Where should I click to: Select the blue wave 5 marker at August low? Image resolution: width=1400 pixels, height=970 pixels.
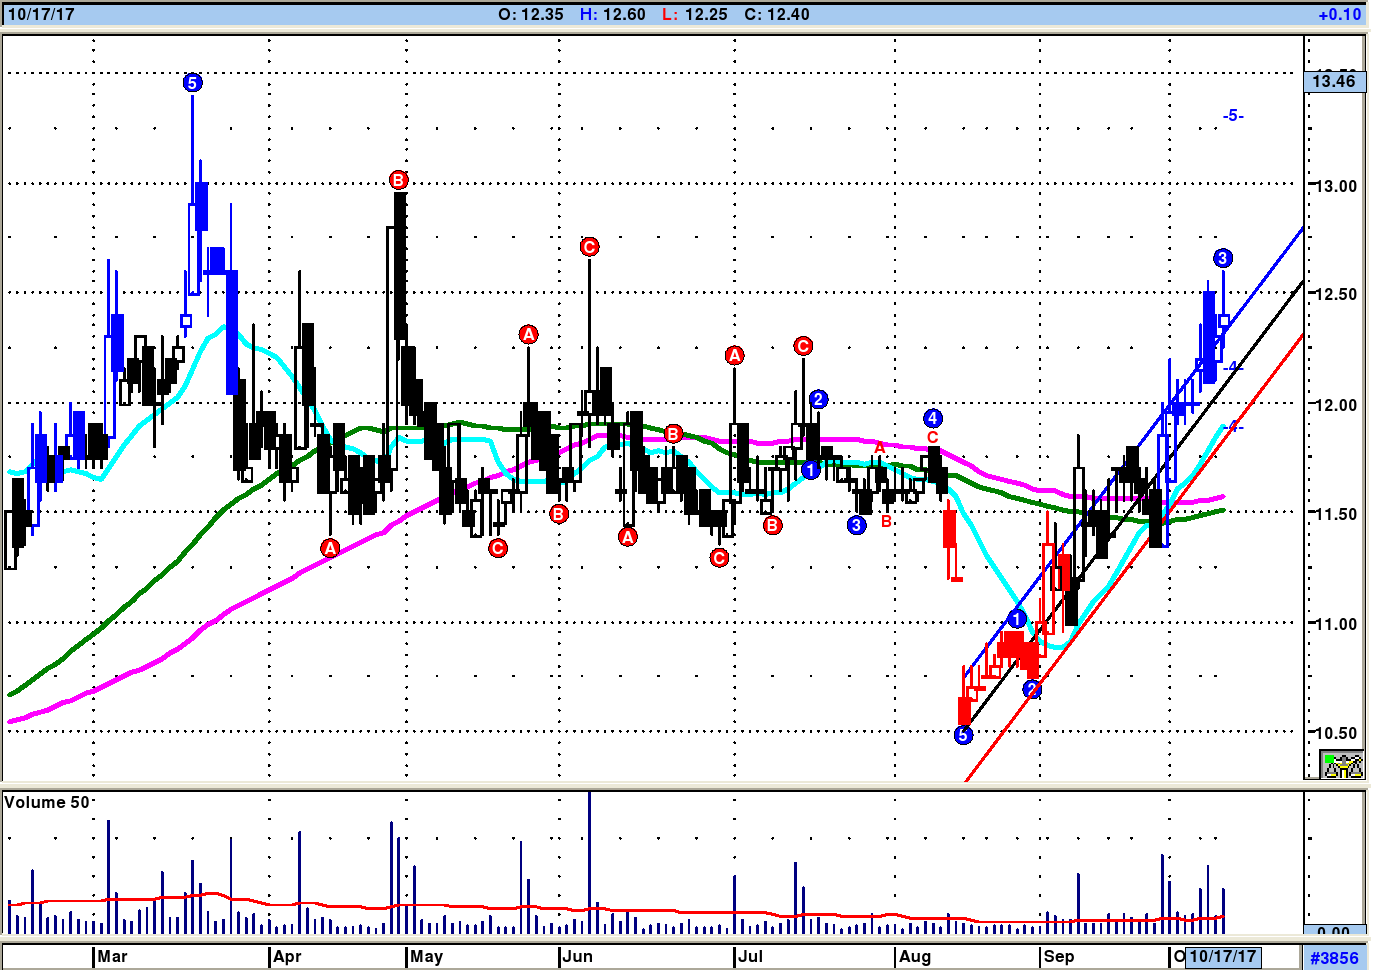(963, 735)
